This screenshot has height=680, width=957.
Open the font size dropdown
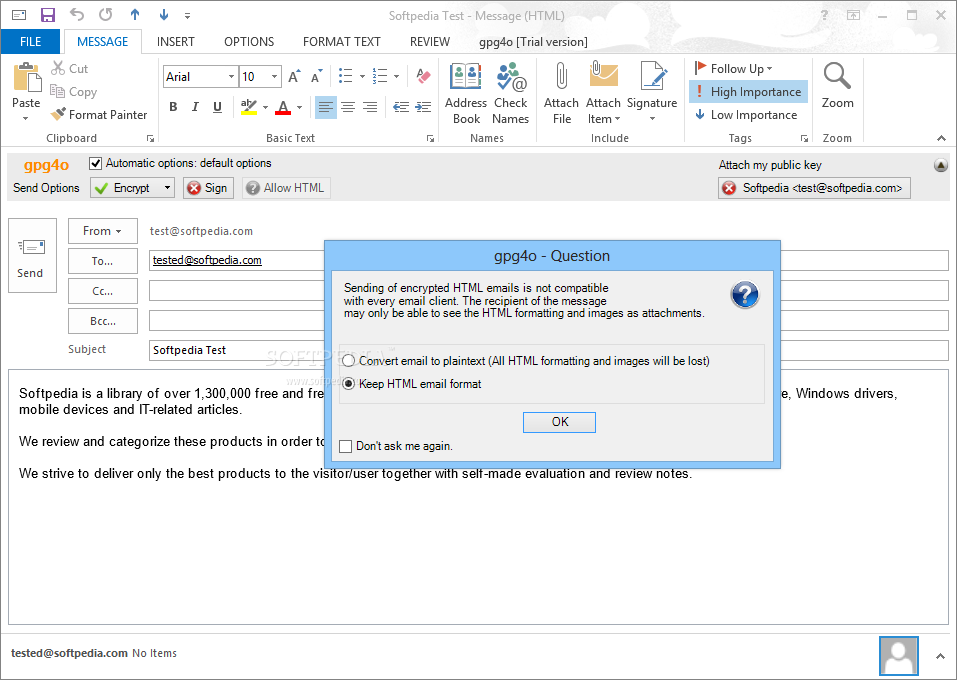click(x=275, y=77)
